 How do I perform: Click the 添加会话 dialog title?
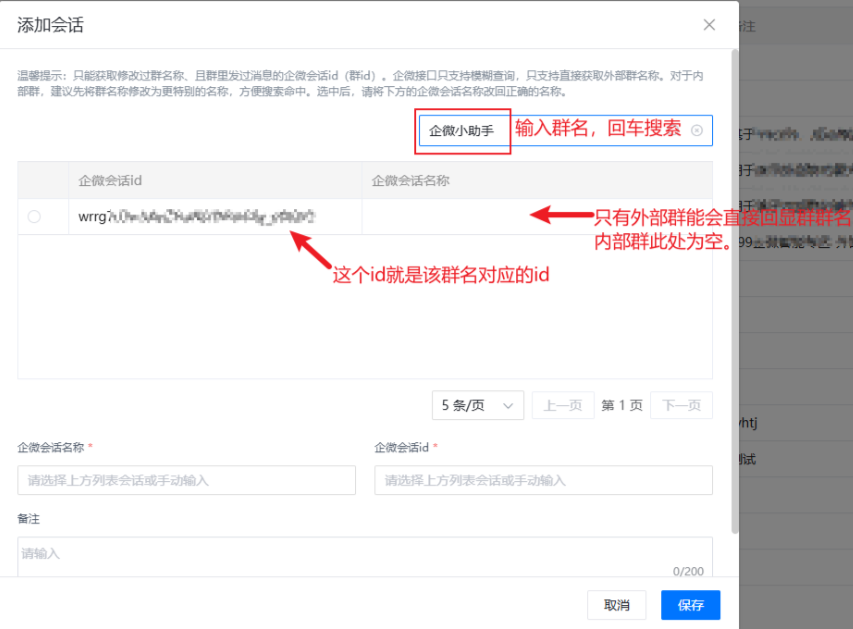50,25
